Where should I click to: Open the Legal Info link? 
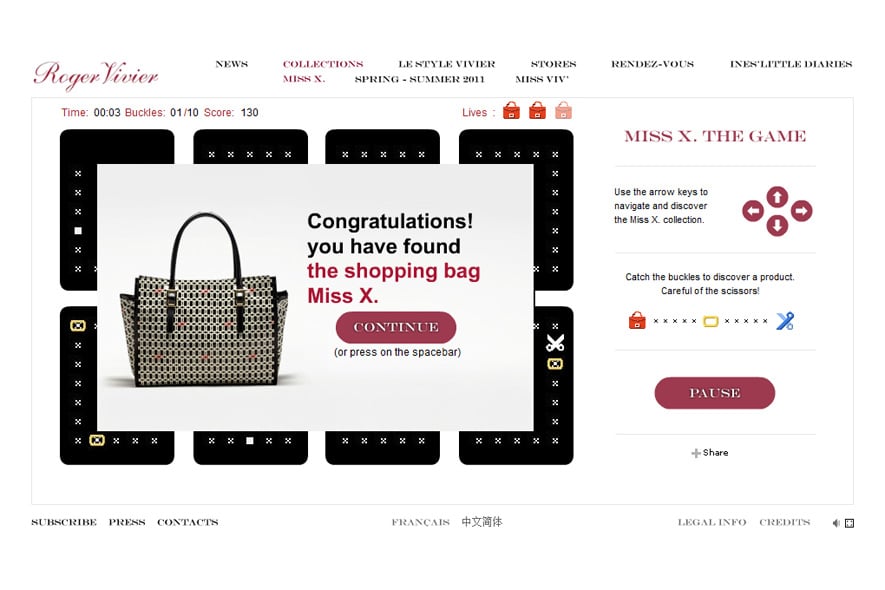click(x=712, y=522)
